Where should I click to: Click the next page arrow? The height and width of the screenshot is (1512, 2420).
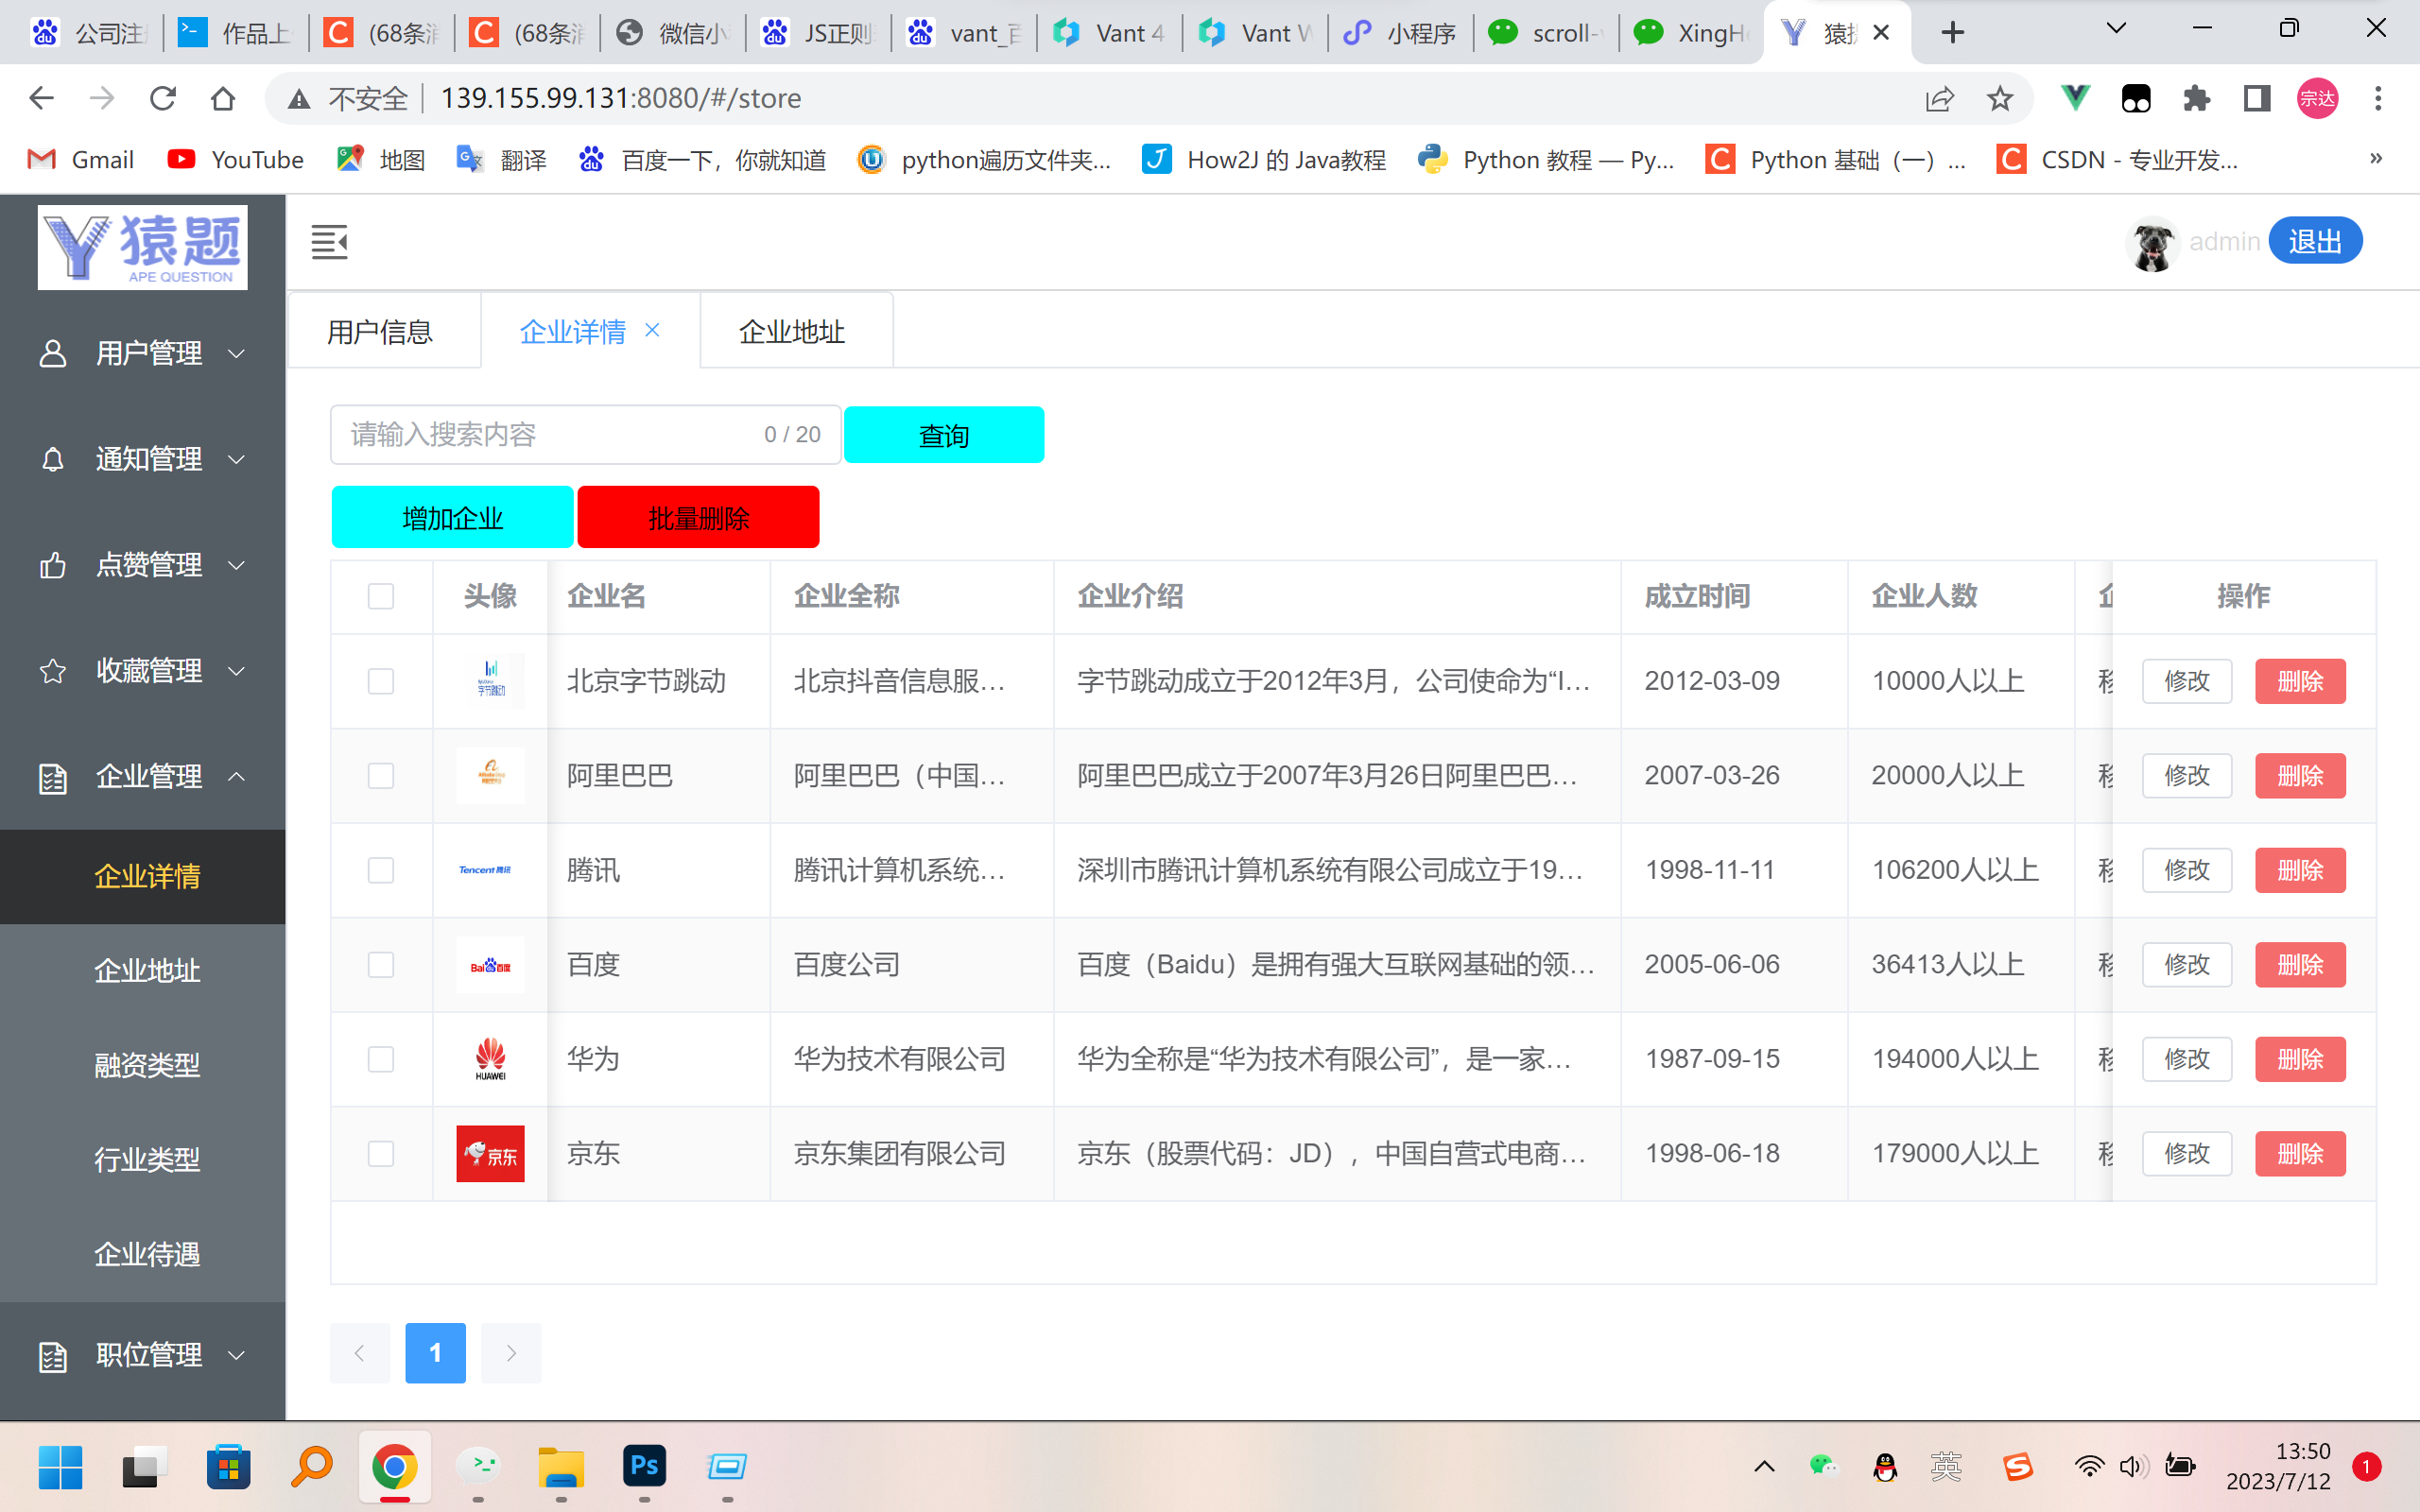pyautogui.click(x=511, y=1353)
